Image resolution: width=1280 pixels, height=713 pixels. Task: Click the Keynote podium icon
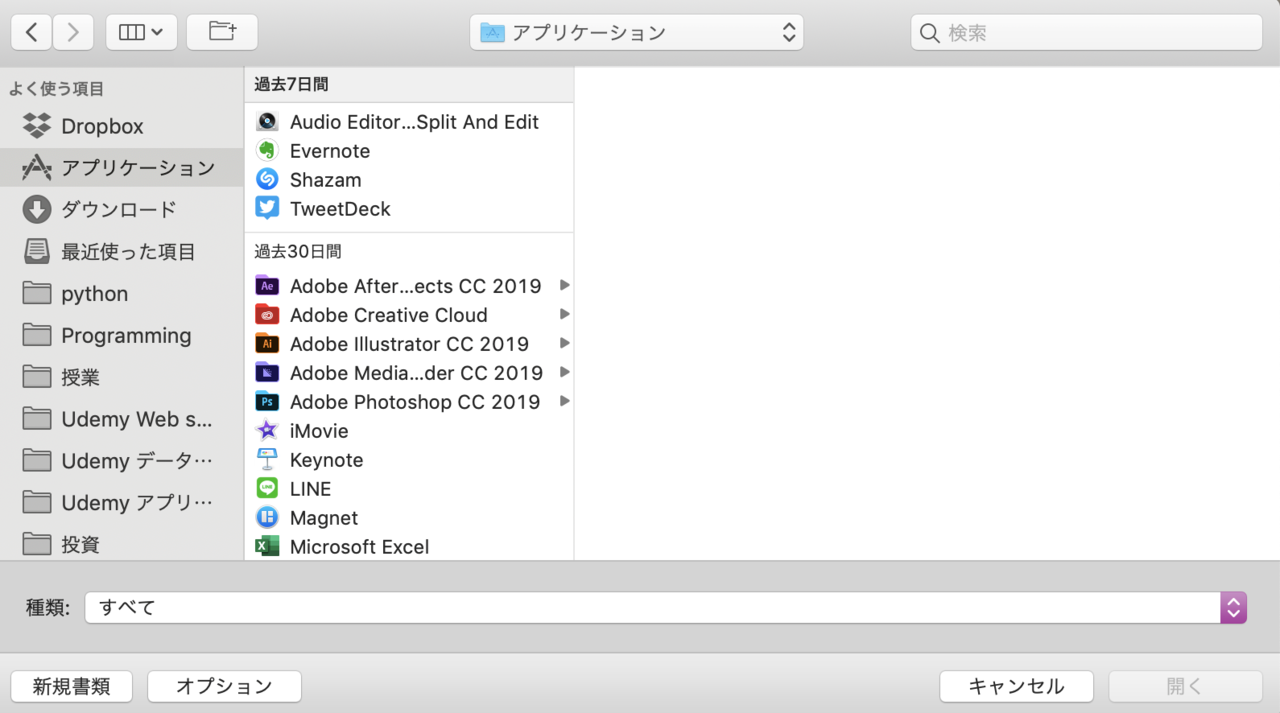267,460
